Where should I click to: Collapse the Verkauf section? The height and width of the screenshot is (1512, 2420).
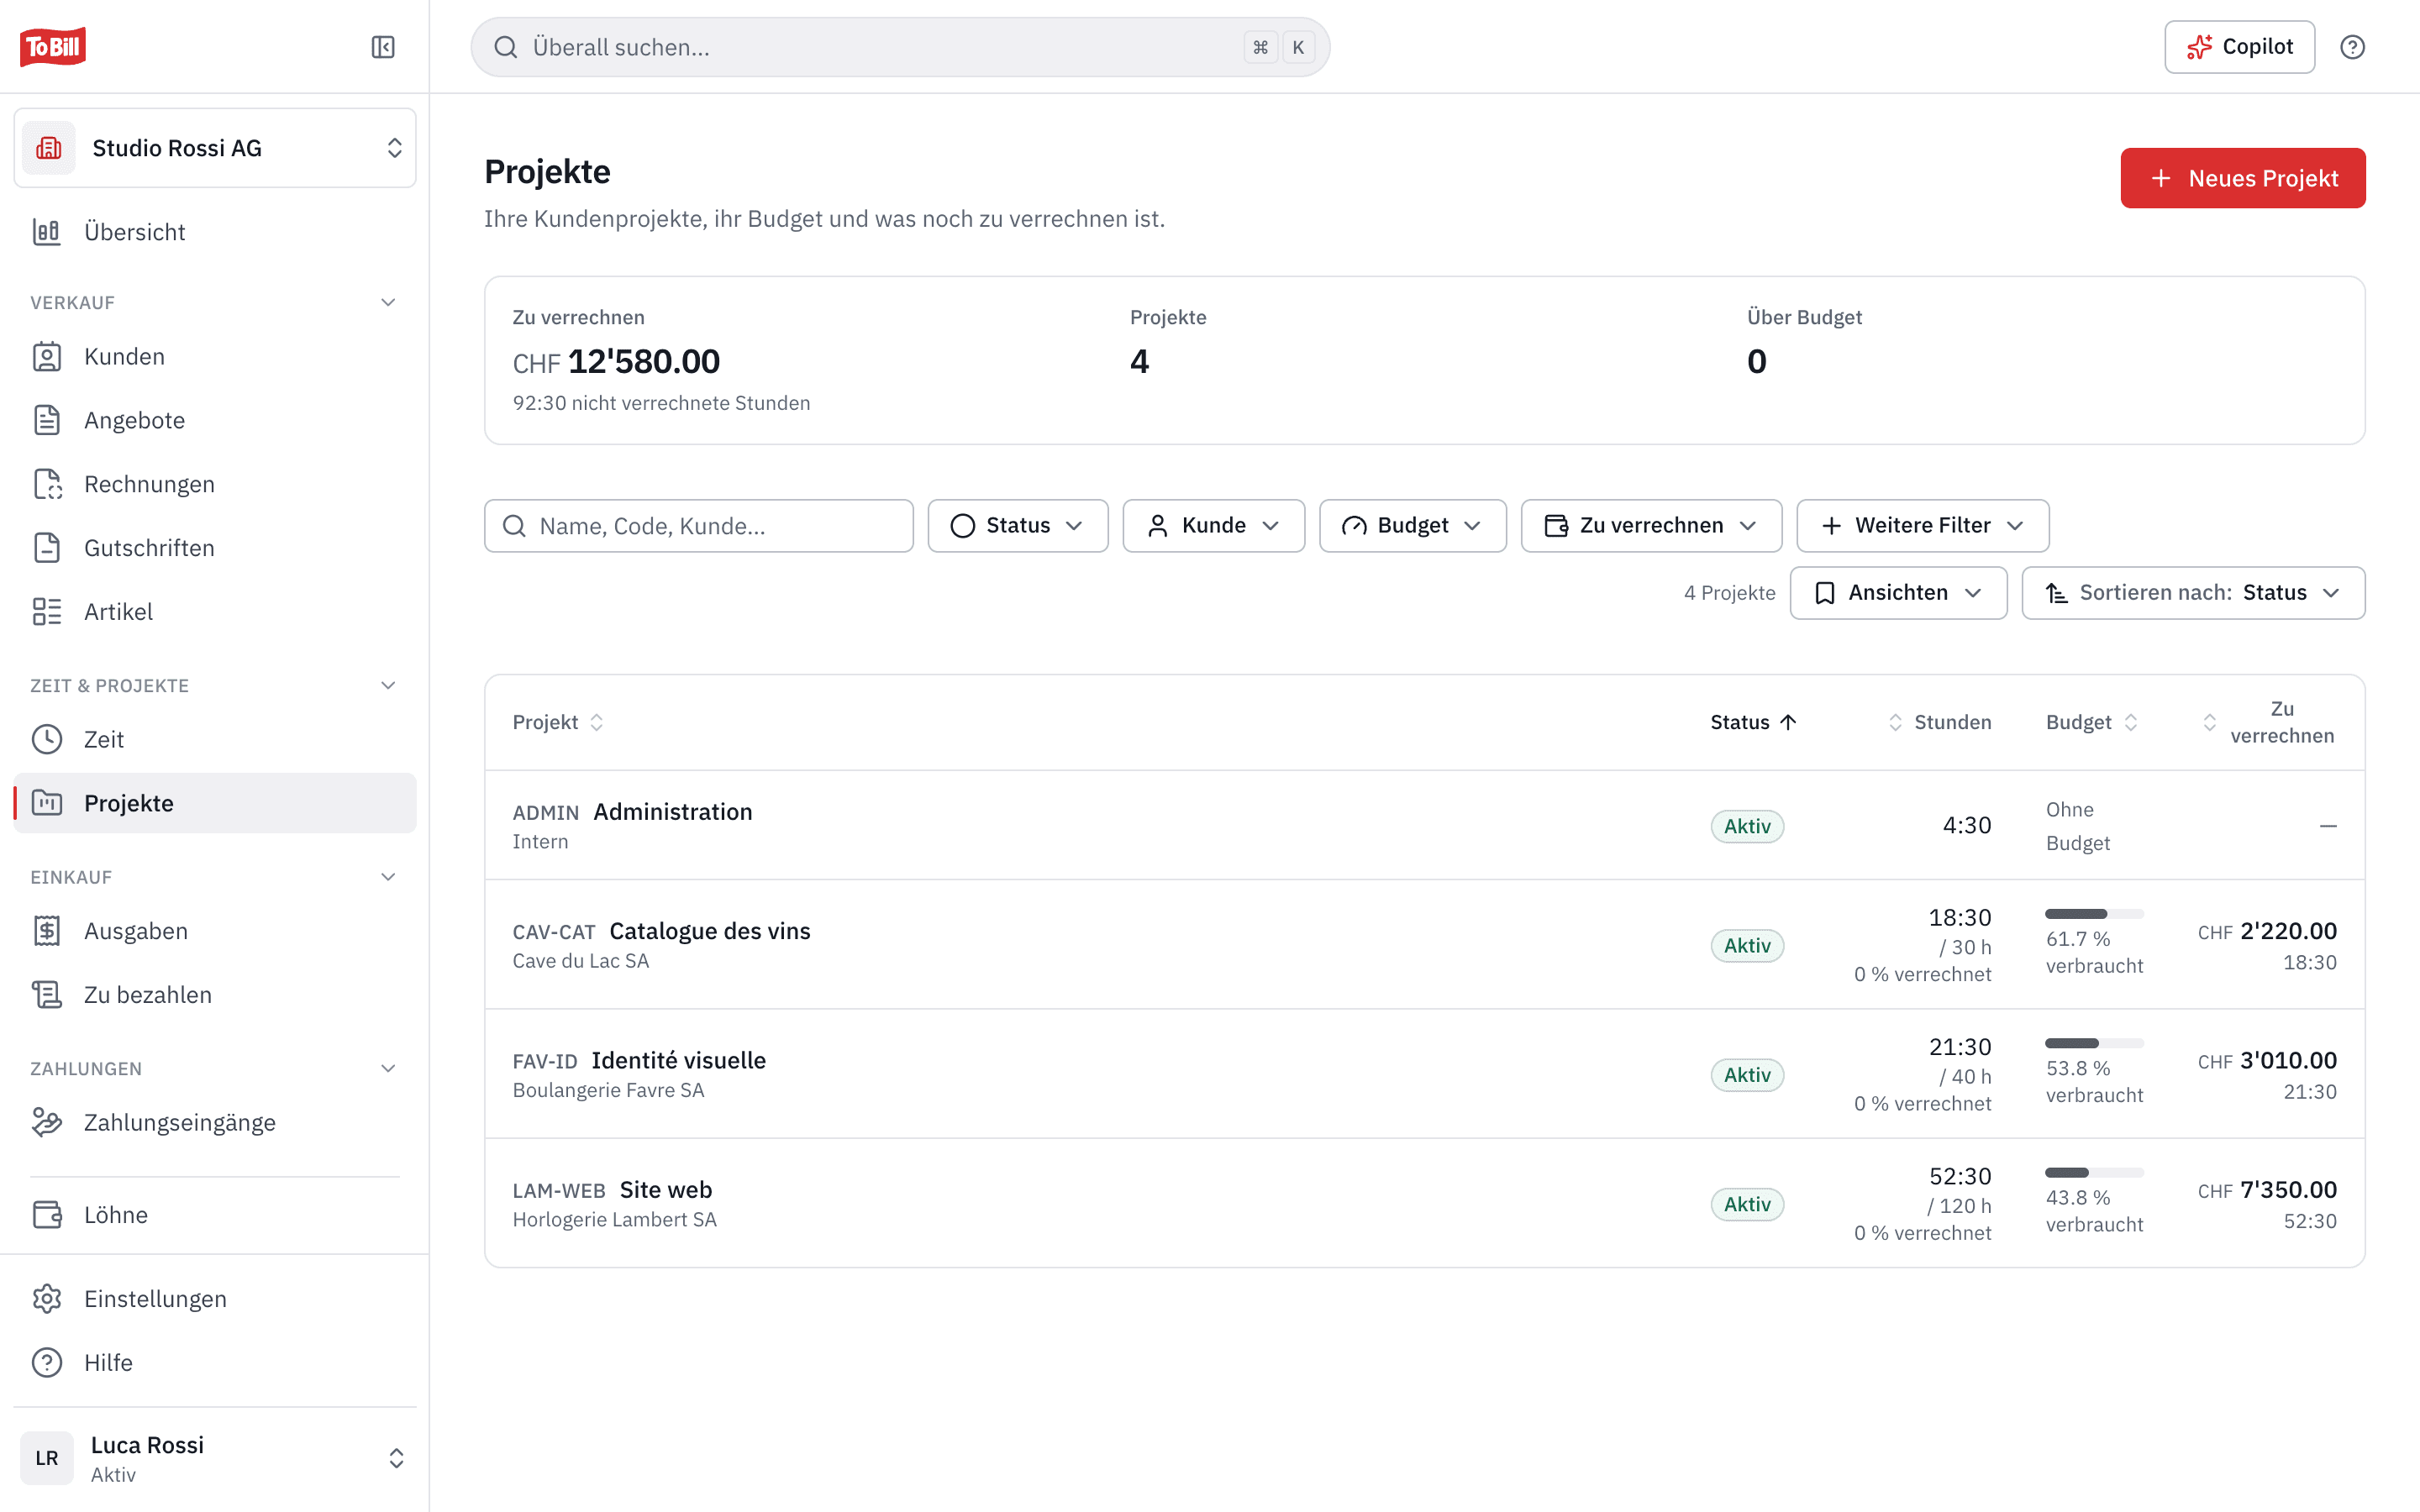pyautogui.click(x=389, y=303)
